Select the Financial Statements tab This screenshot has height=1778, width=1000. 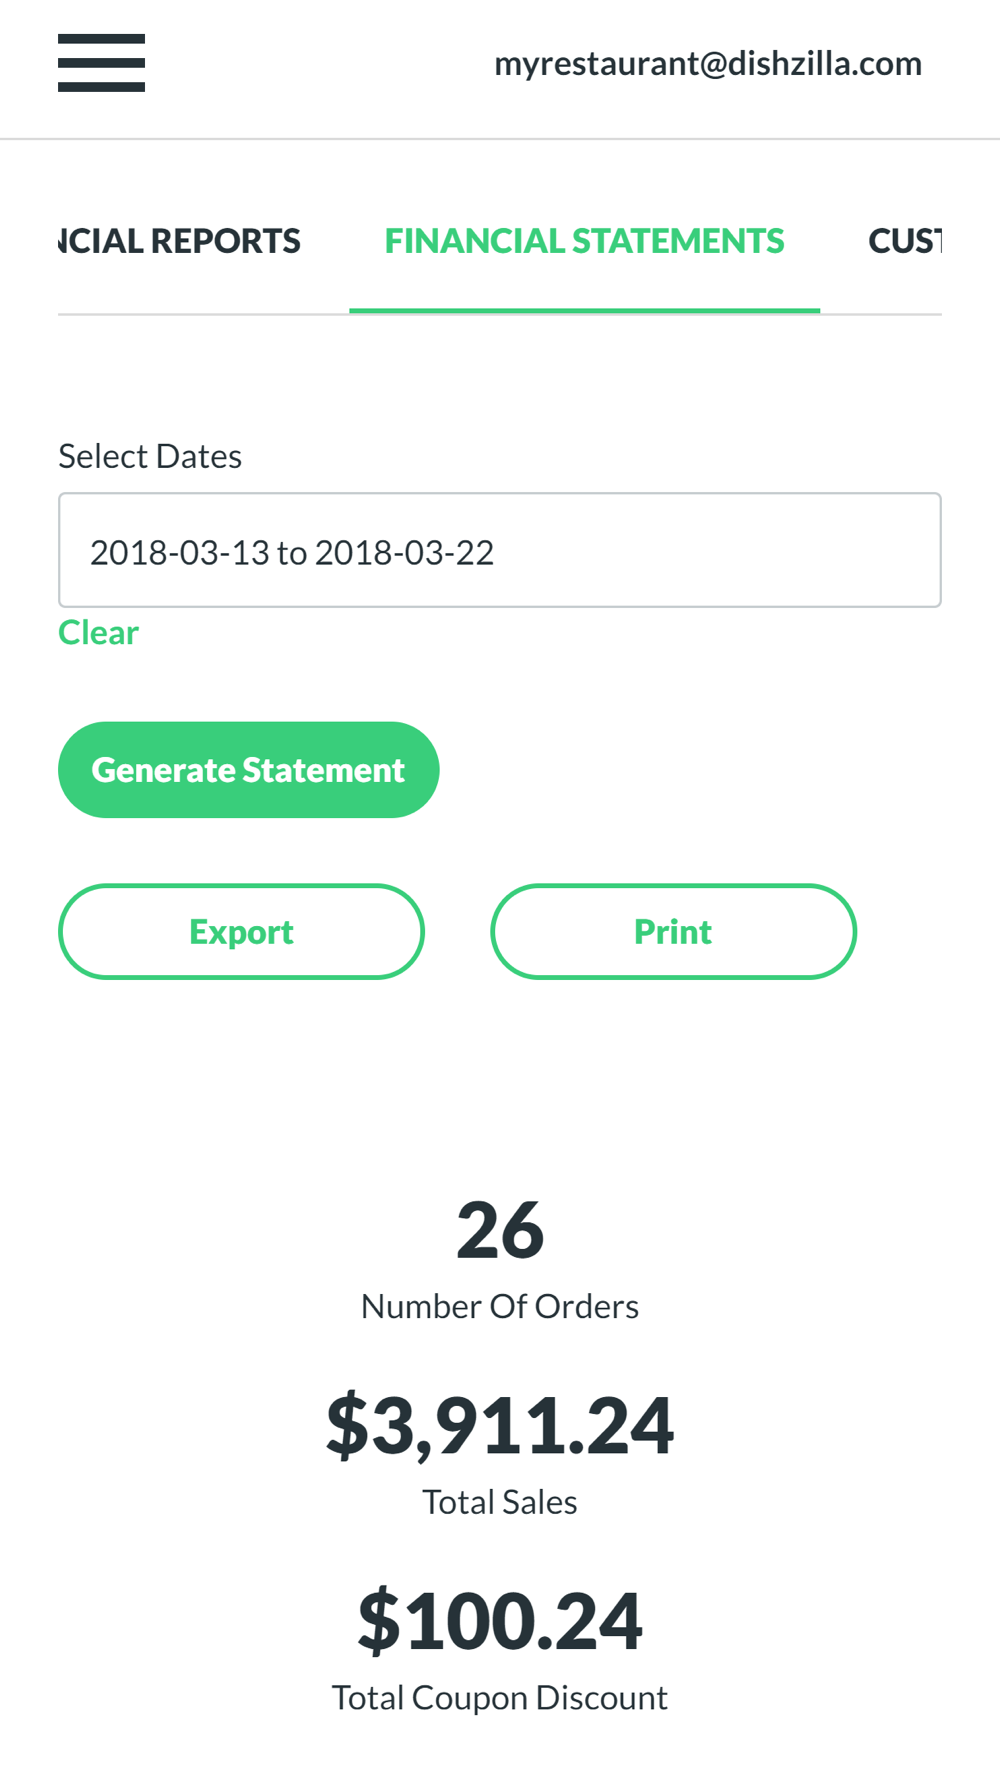click(x=585, y=241)
